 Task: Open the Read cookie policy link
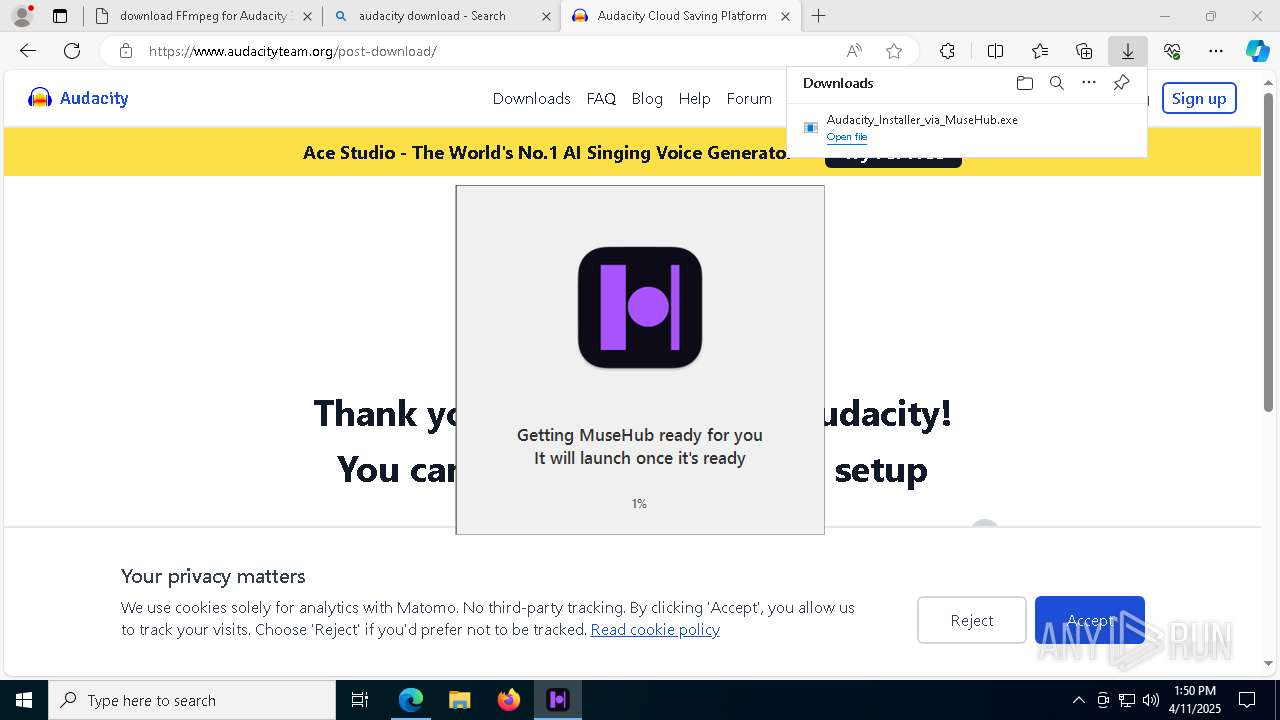(x=655, y=629)
